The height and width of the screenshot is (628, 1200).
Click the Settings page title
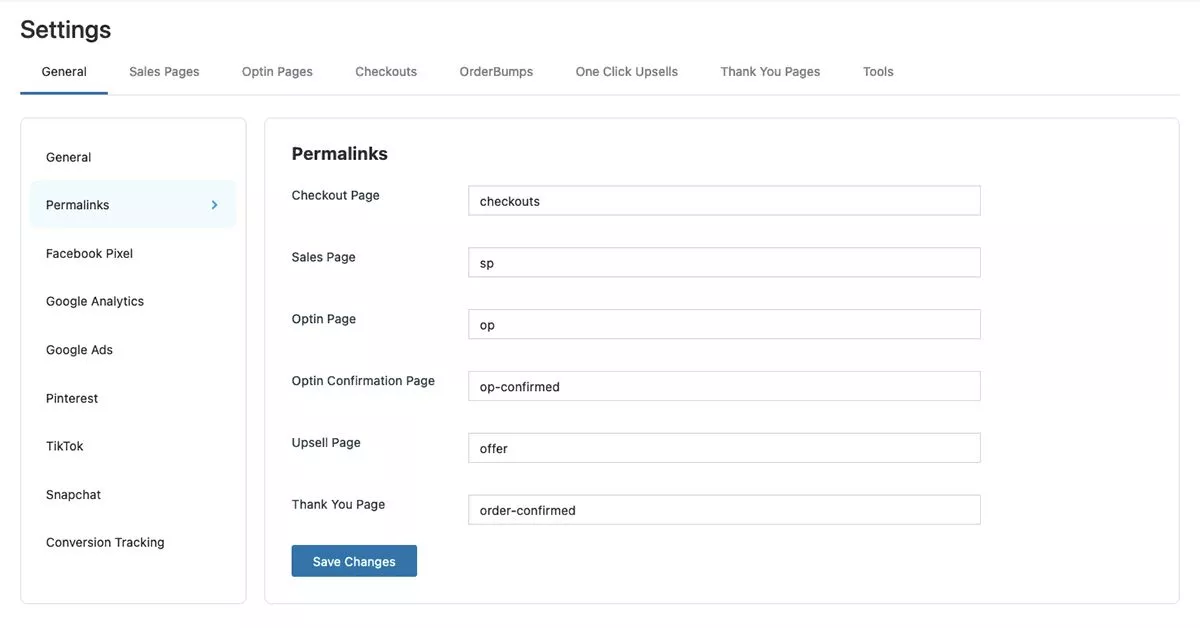pyautogui.click(x=66, y=30)
